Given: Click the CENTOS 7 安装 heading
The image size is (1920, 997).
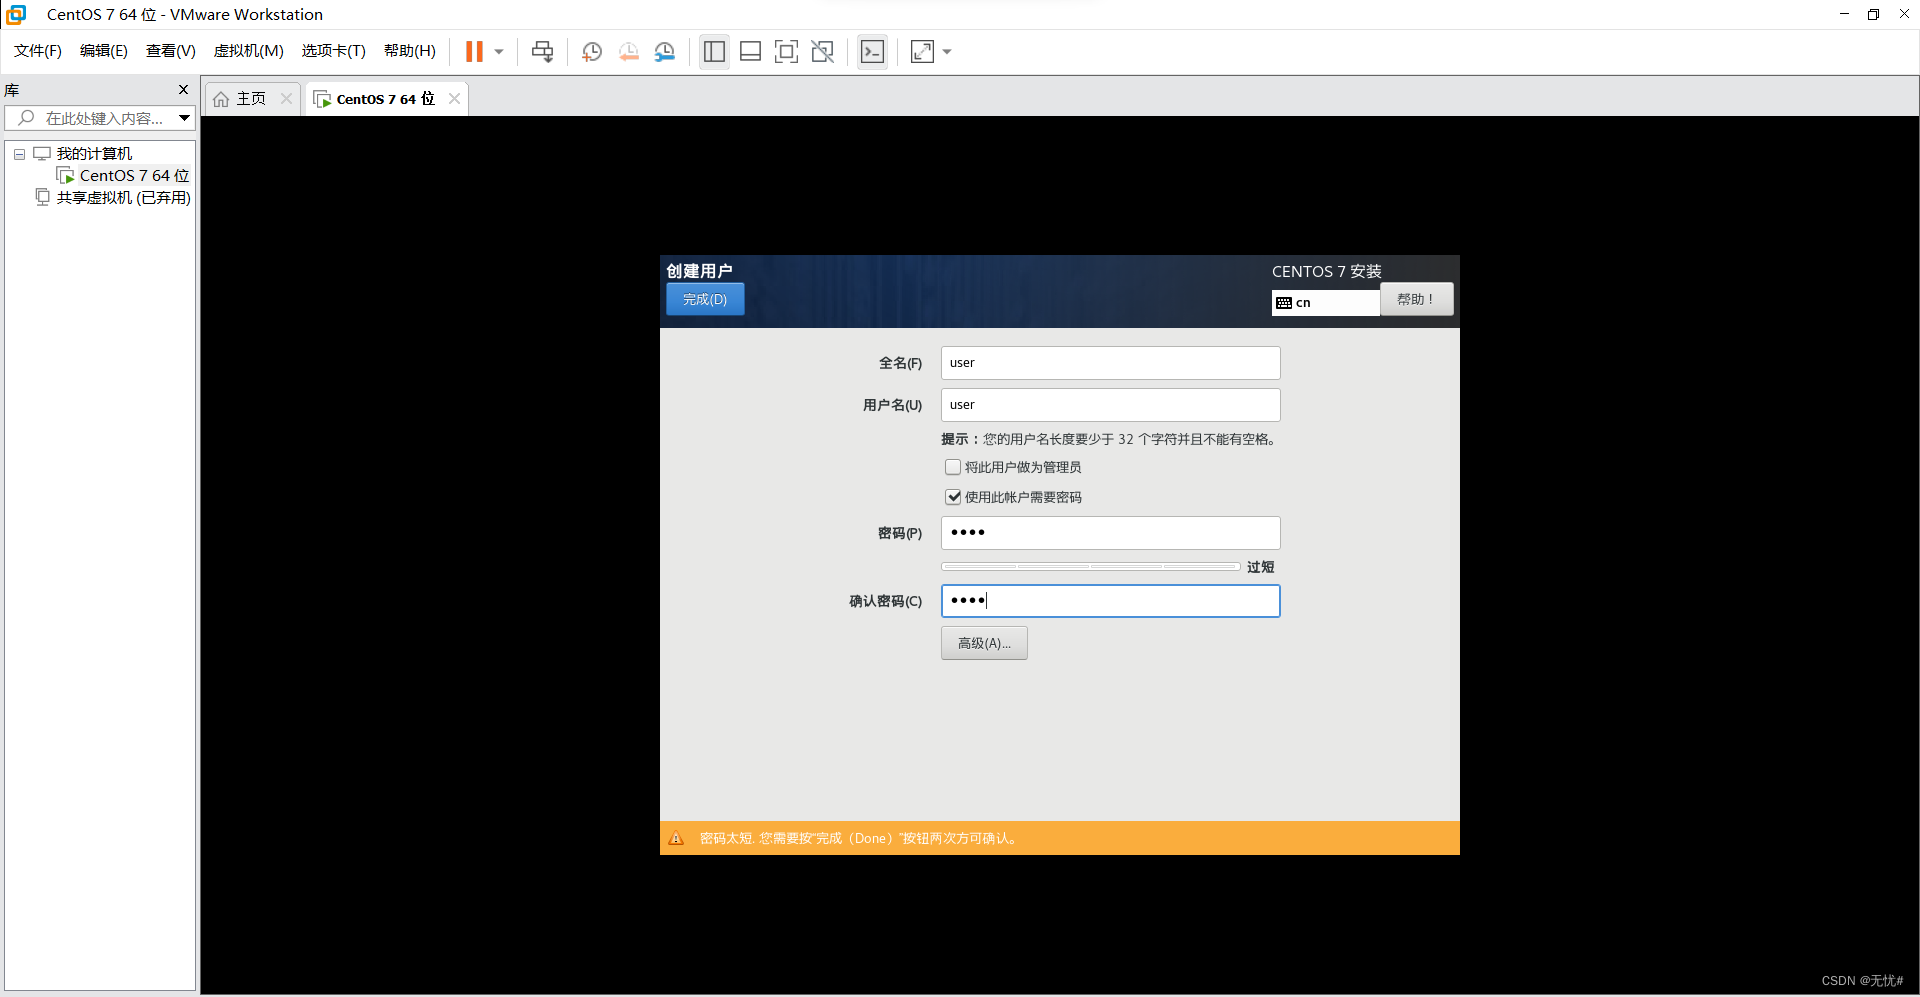Looking at the screenshot, I should pos(1326,271).
